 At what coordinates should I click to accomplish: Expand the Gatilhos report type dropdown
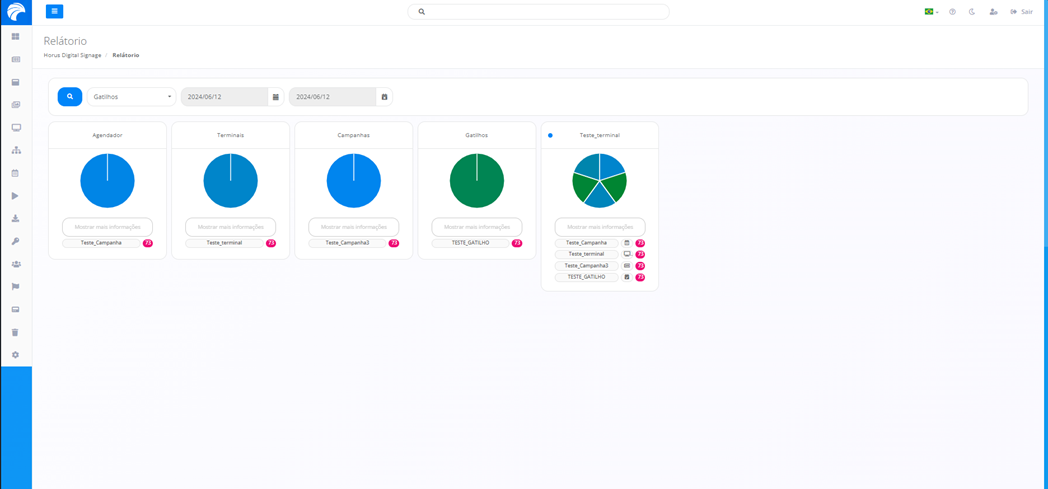coord(131,97)
